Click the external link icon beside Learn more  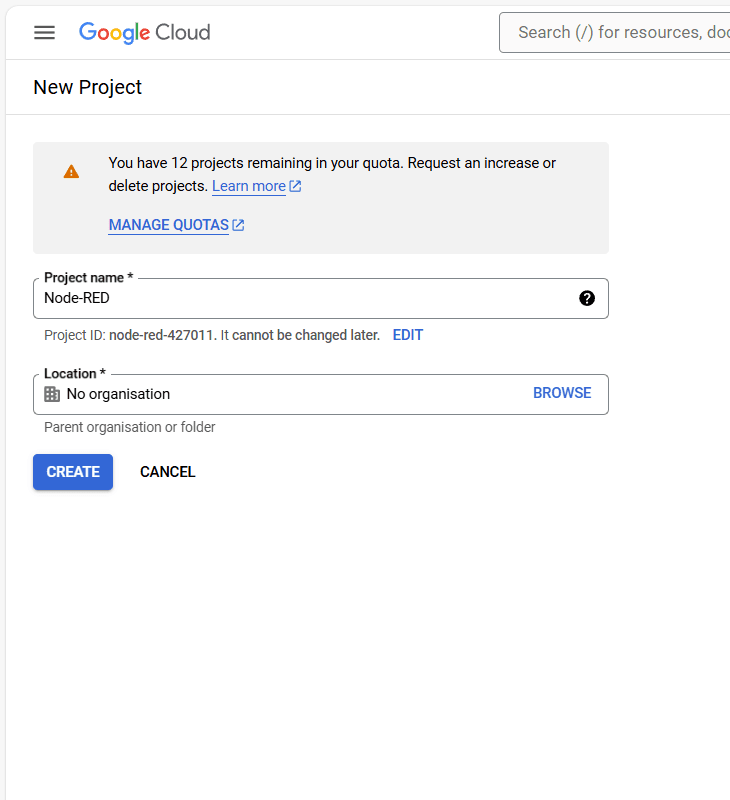pyautogui.click(x=293, y=185)
